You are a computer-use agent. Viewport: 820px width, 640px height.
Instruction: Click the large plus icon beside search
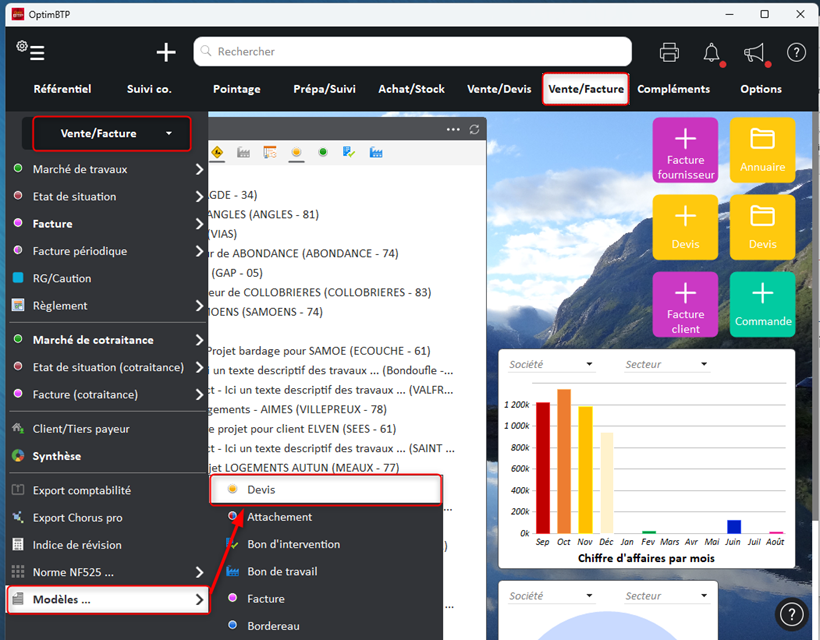[x=166, y=52]
